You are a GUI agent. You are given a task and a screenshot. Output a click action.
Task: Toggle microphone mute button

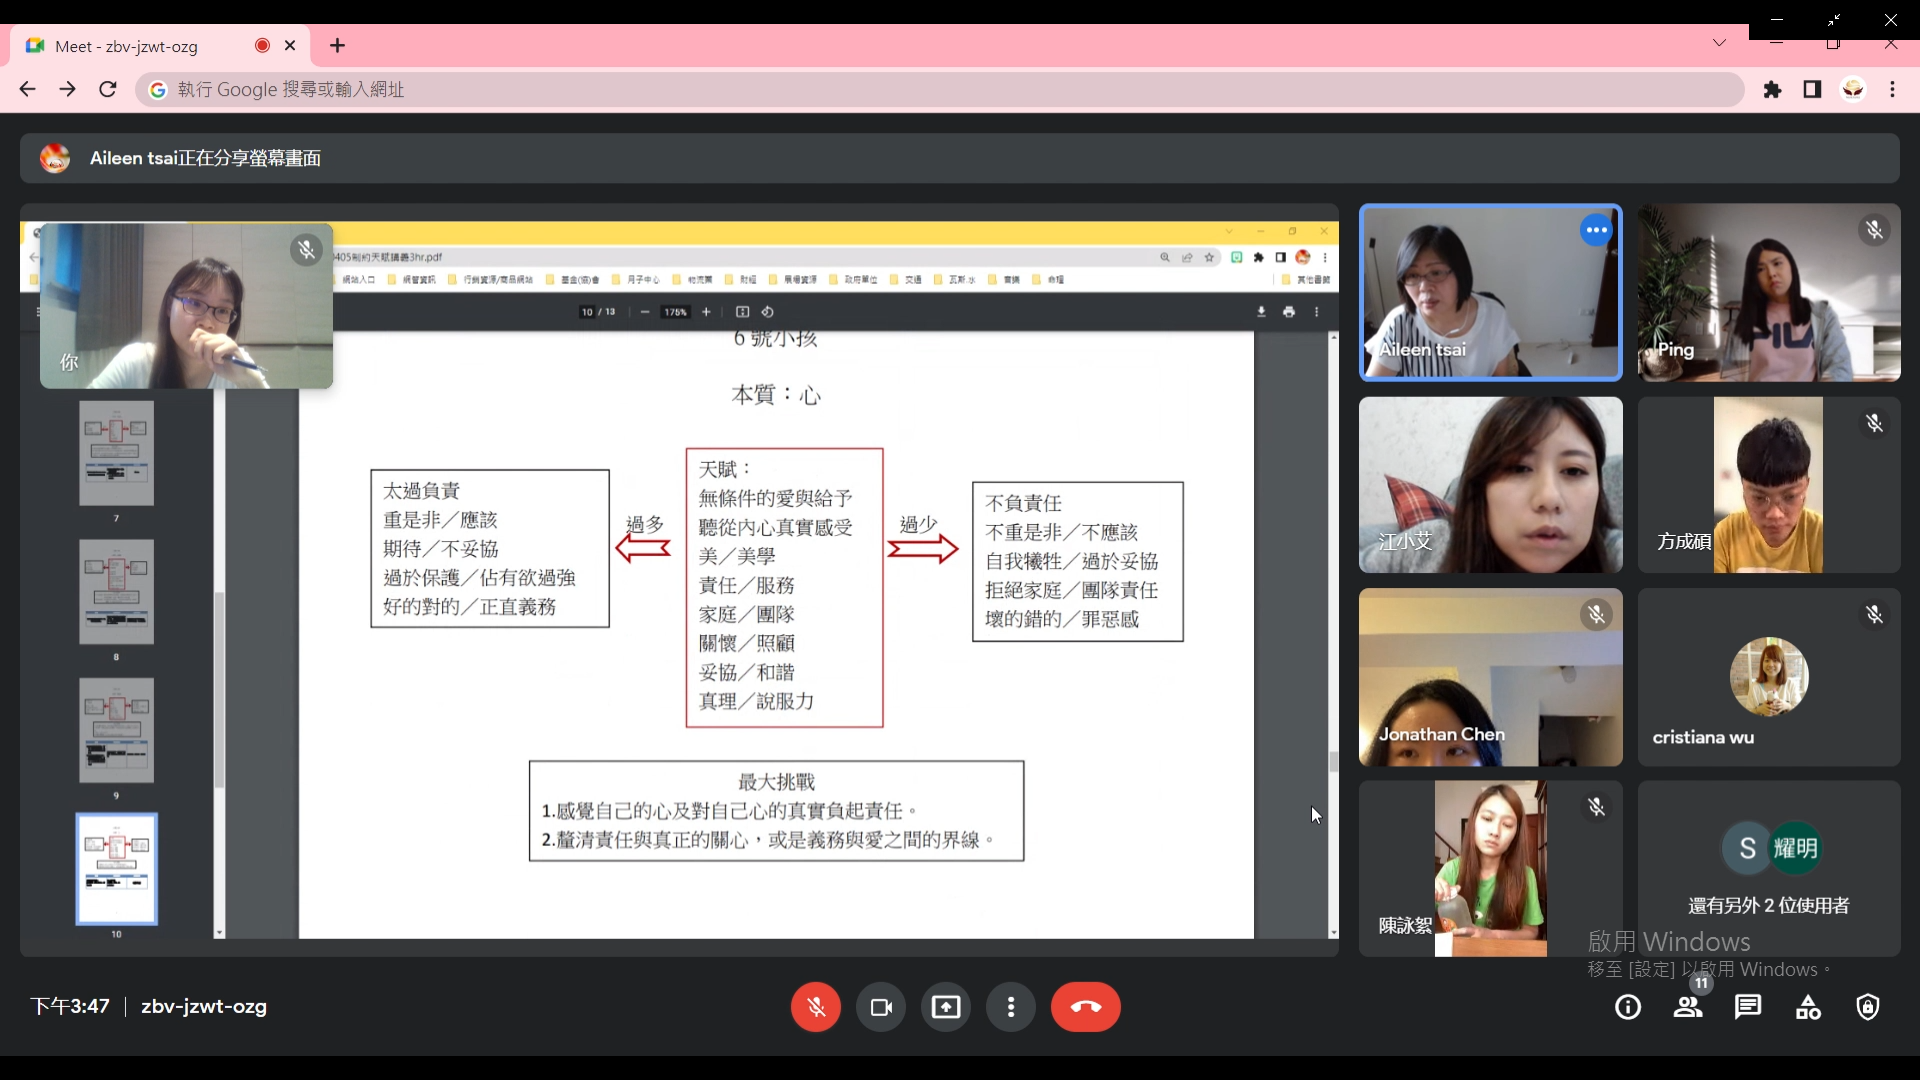point(815,1007)
